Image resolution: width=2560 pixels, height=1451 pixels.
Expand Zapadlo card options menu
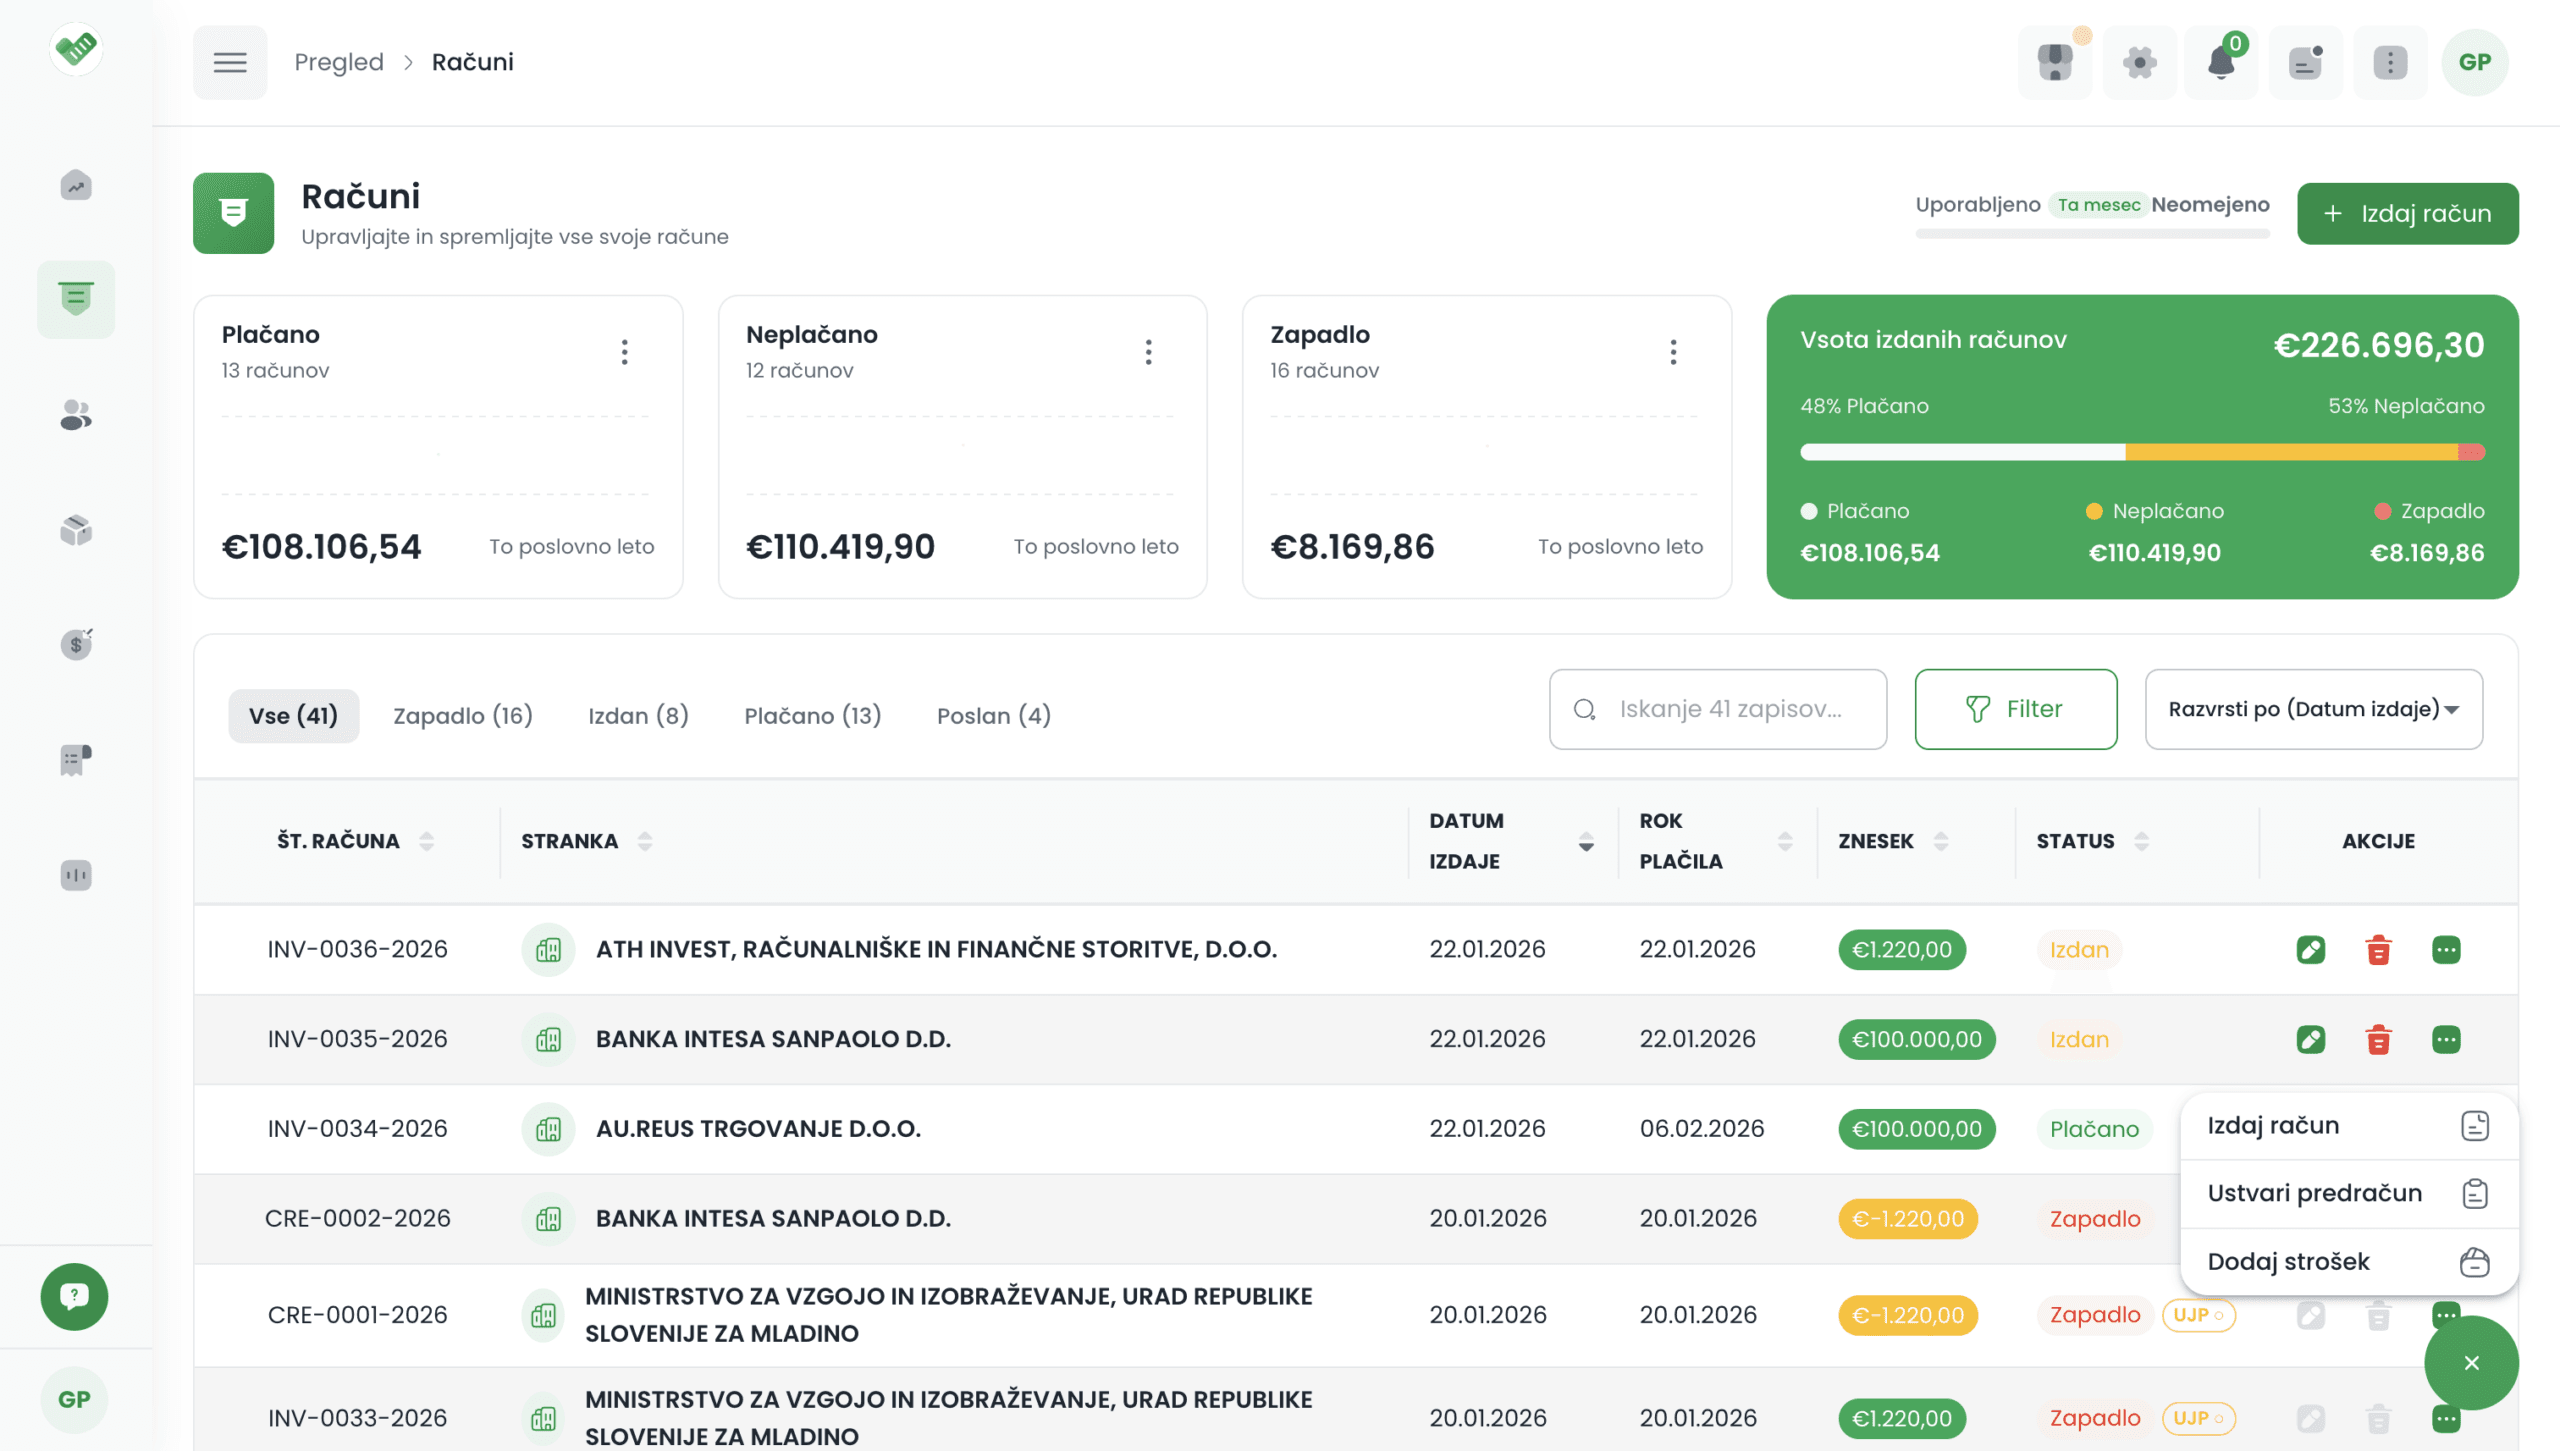(x=1672, y=352)
